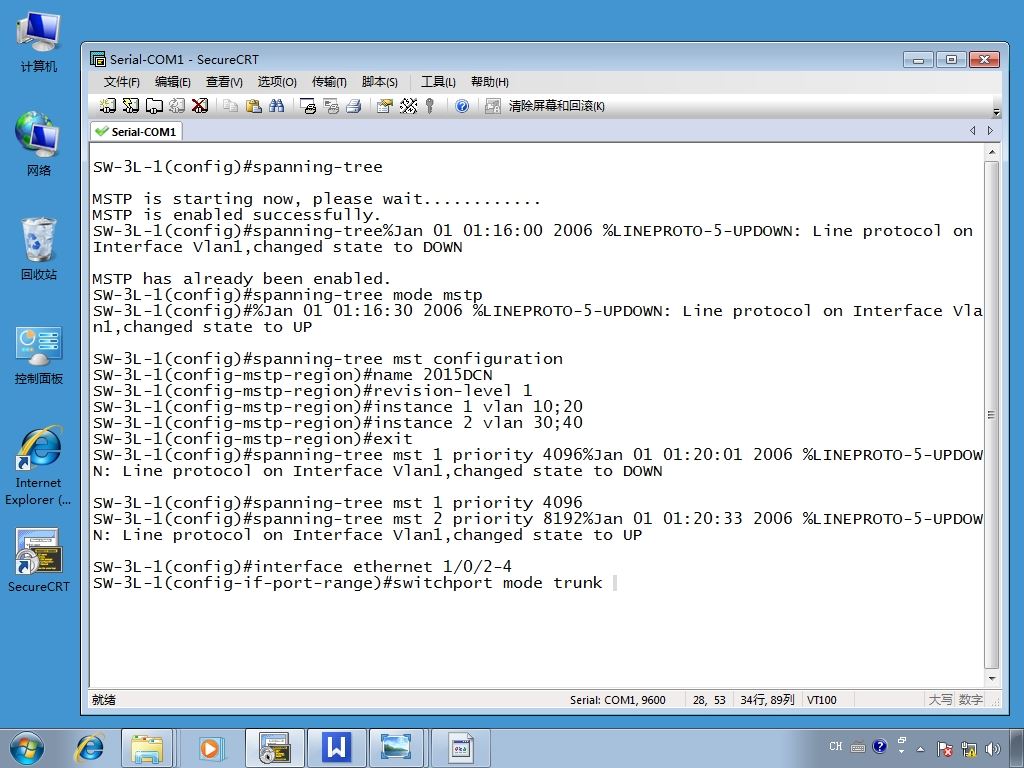
Task: Open the 回收站 recycle bin icon
Action: [39, 249]
